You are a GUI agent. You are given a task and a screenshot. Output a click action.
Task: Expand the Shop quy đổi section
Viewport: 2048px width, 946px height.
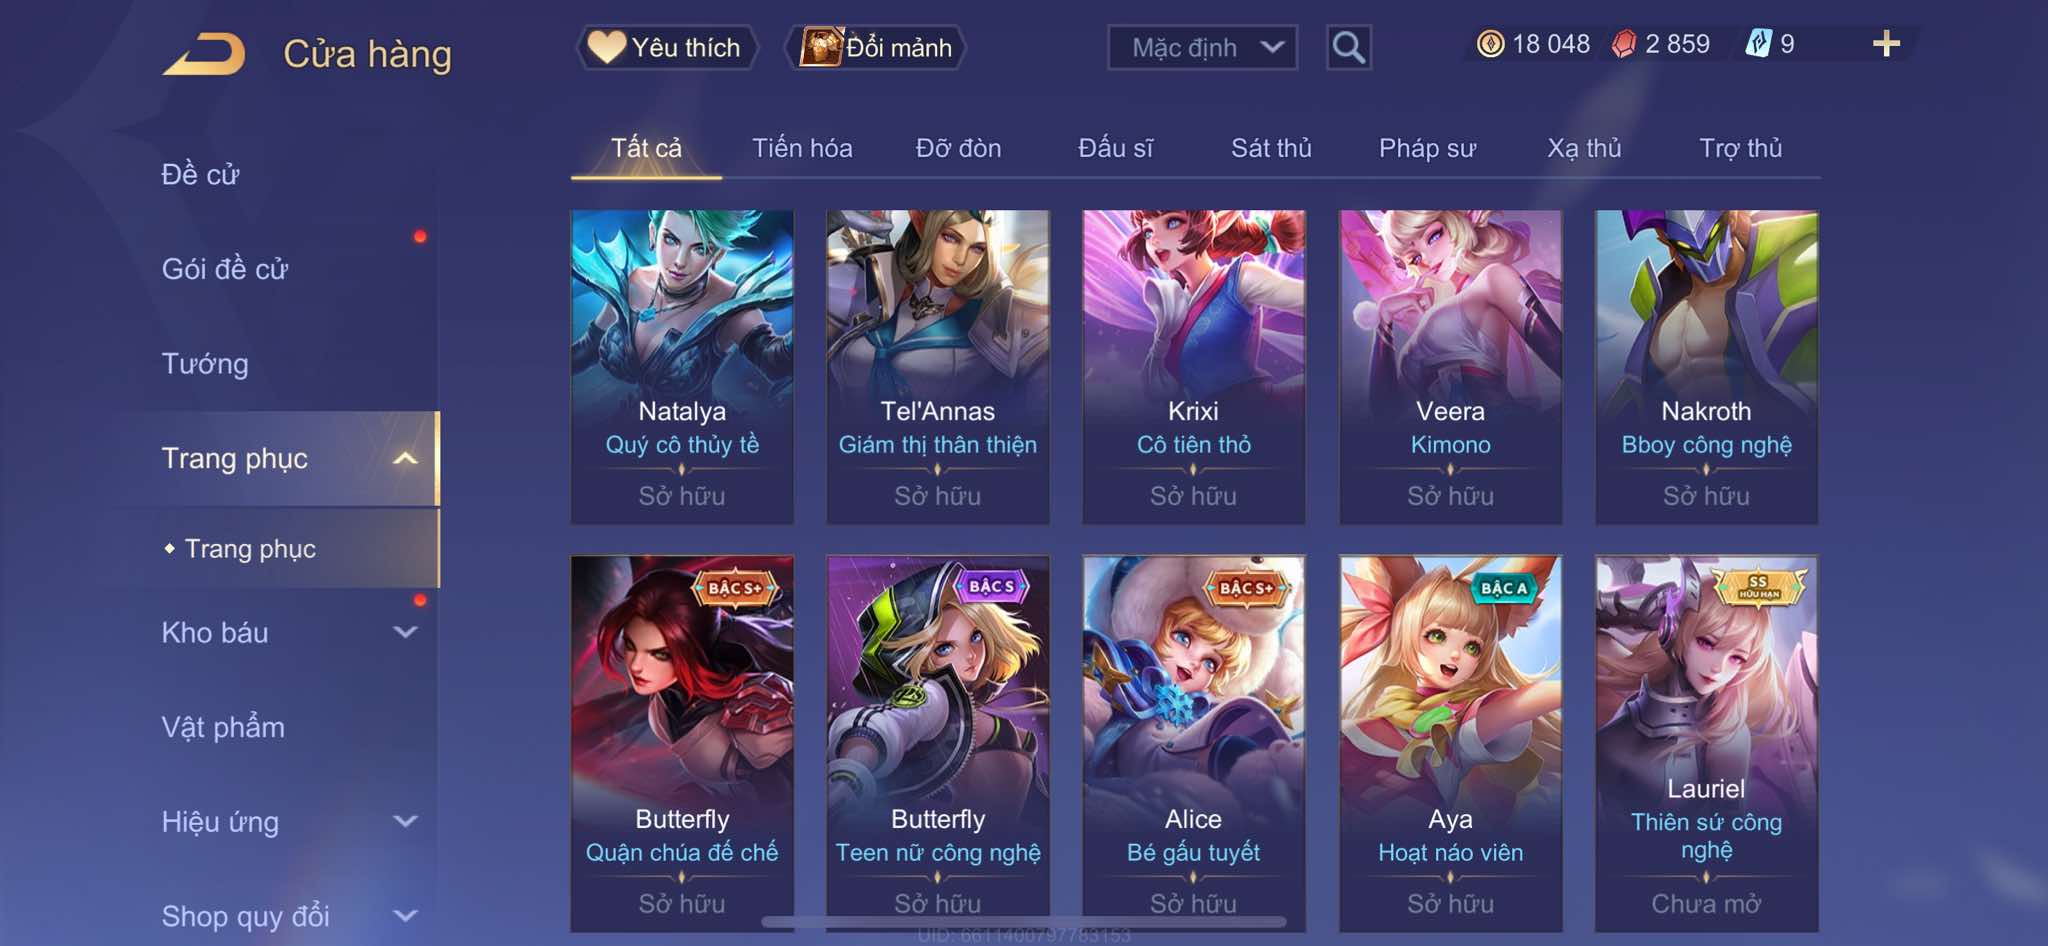(405, 915)
